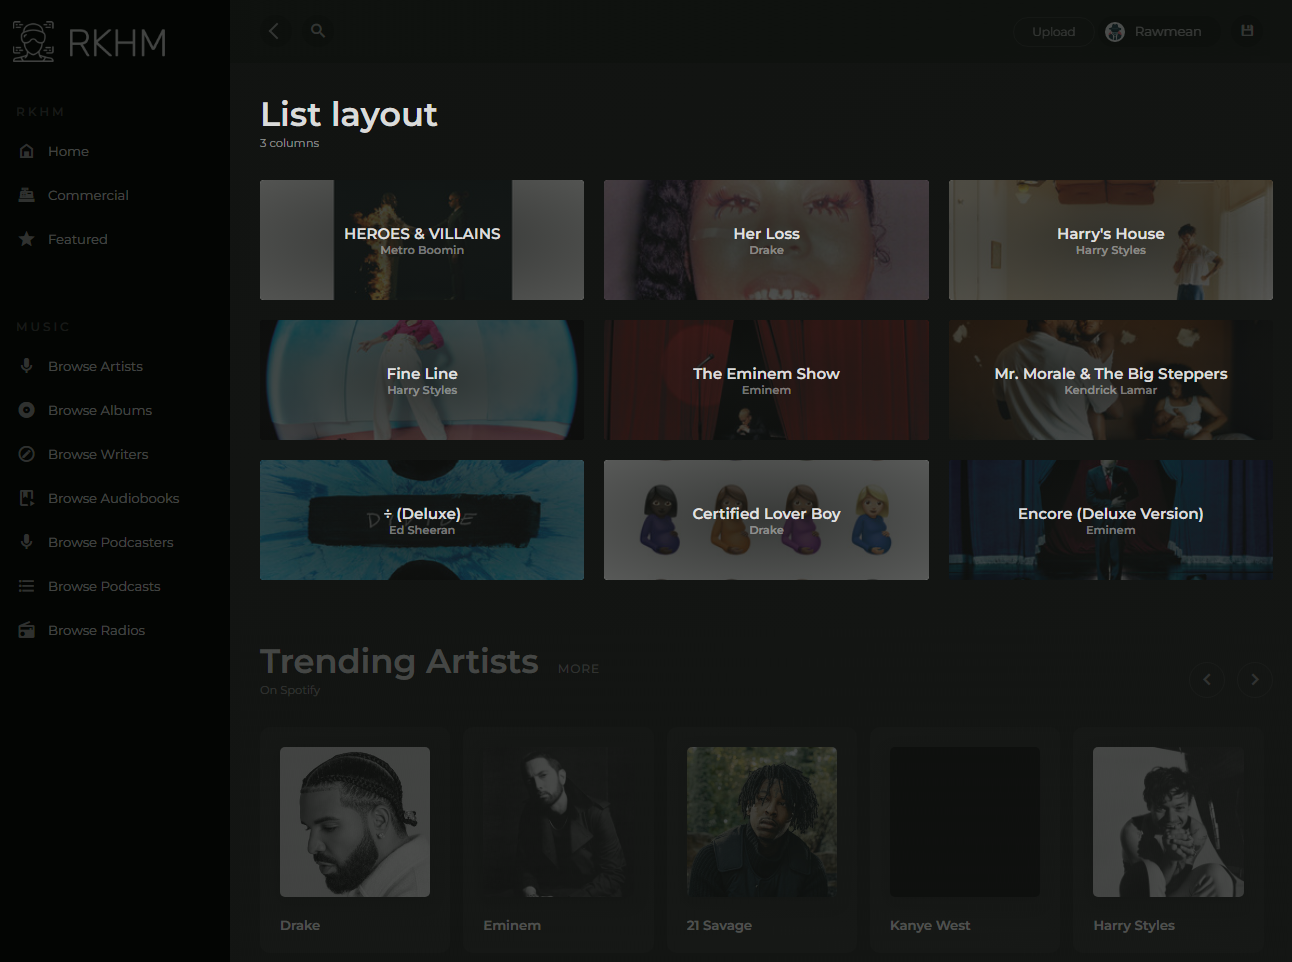Click the 'Ed Sheeran' artist subtitle
1292x962 pixels.
click(422, 530)
